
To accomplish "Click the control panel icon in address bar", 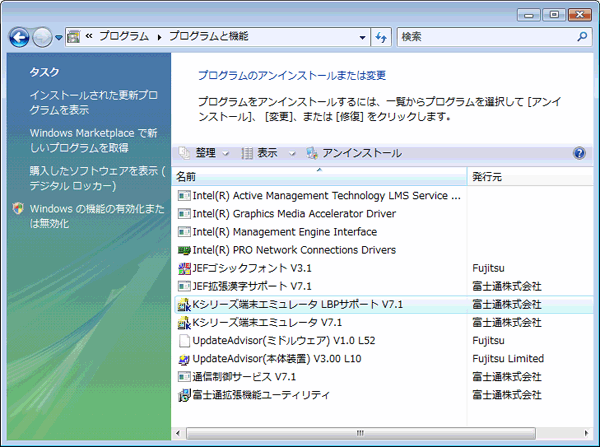I will tap(74, 37).
